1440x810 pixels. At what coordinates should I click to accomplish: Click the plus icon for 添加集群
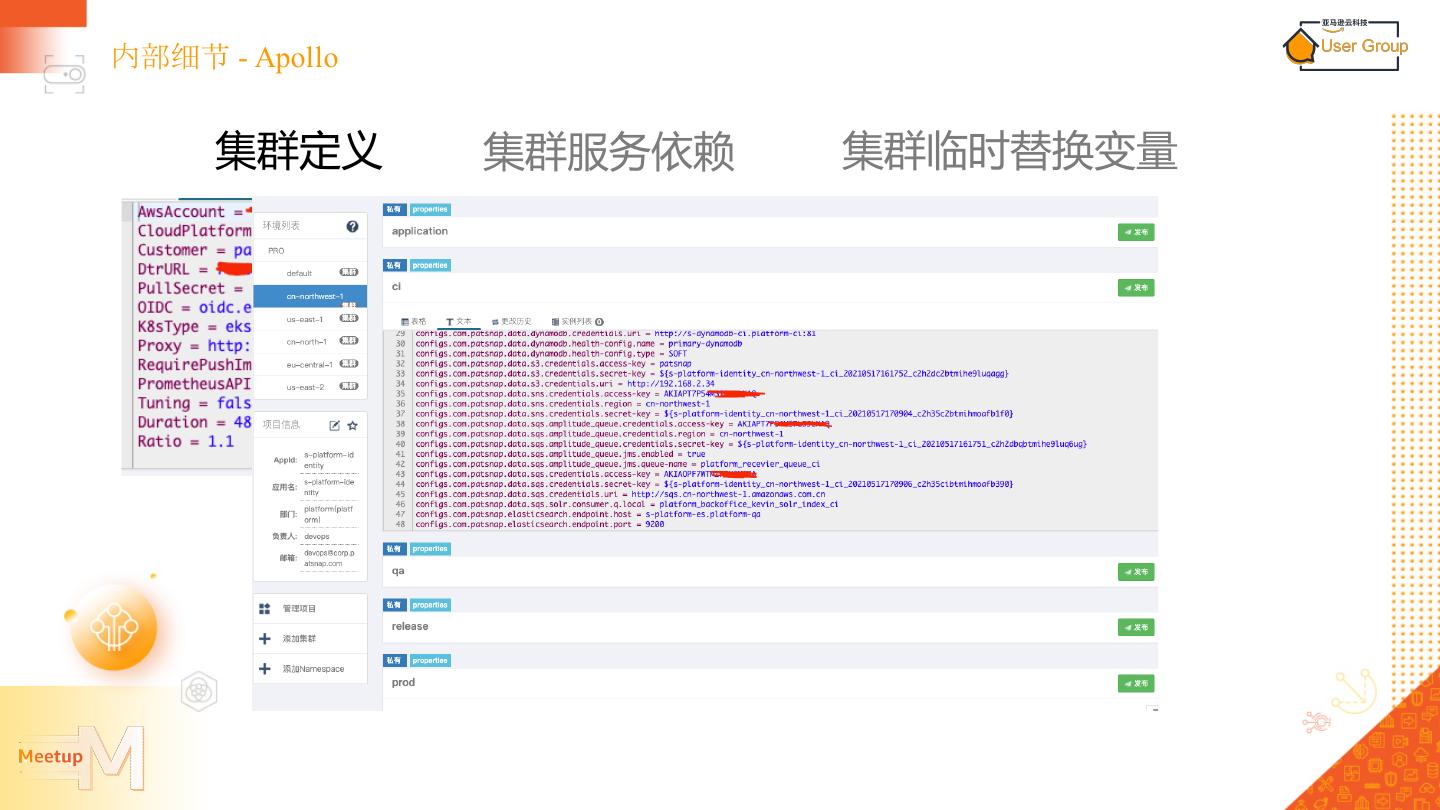(x=265, y=638)
